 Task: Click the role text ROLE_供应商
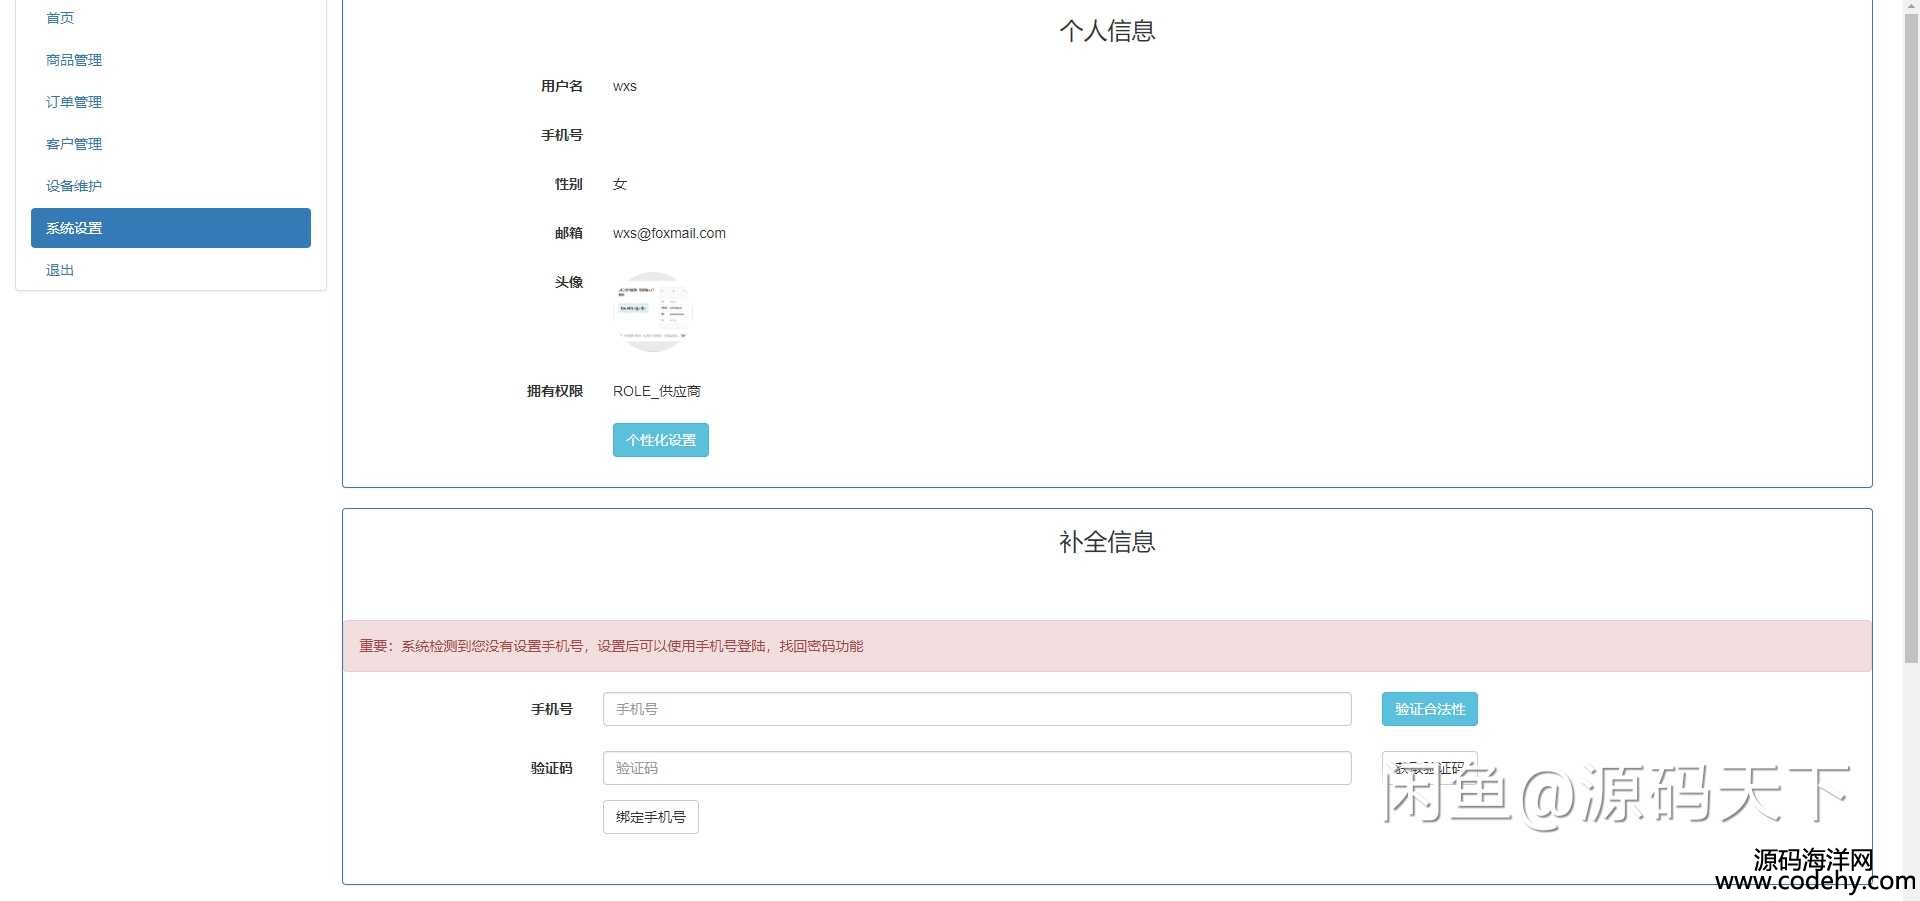tap(657, 391)
